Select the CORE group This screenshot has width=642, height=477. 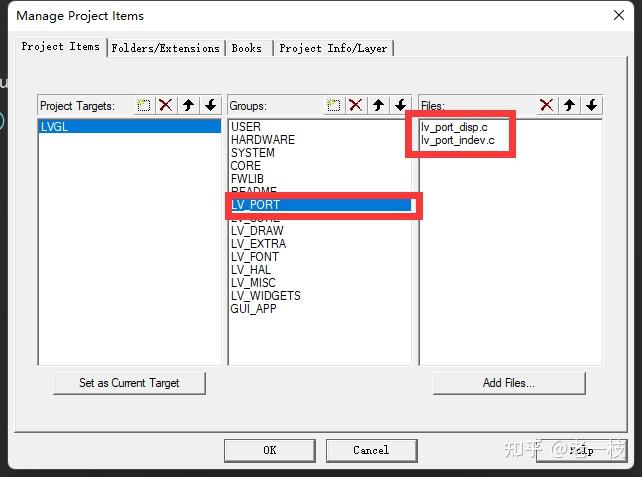point(320,166)
